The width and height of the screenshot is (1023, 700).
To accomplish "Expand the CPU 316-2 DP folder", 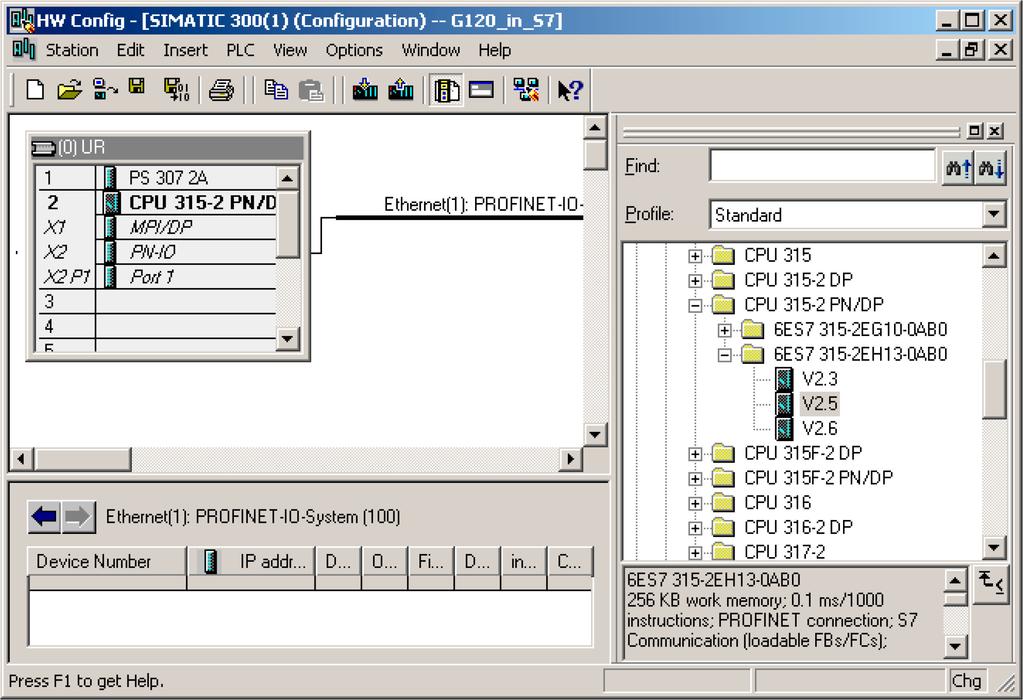I will (695, 528).
